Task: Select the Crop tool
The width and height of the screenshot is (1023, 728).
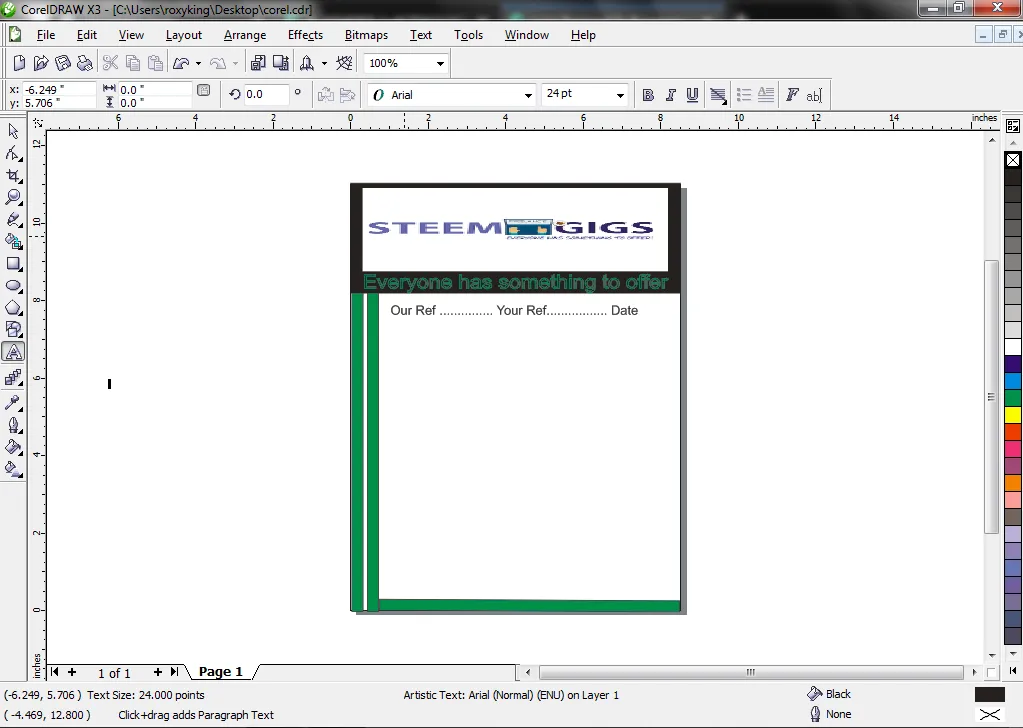Action: pyautogui.click(x=13, y=175)
